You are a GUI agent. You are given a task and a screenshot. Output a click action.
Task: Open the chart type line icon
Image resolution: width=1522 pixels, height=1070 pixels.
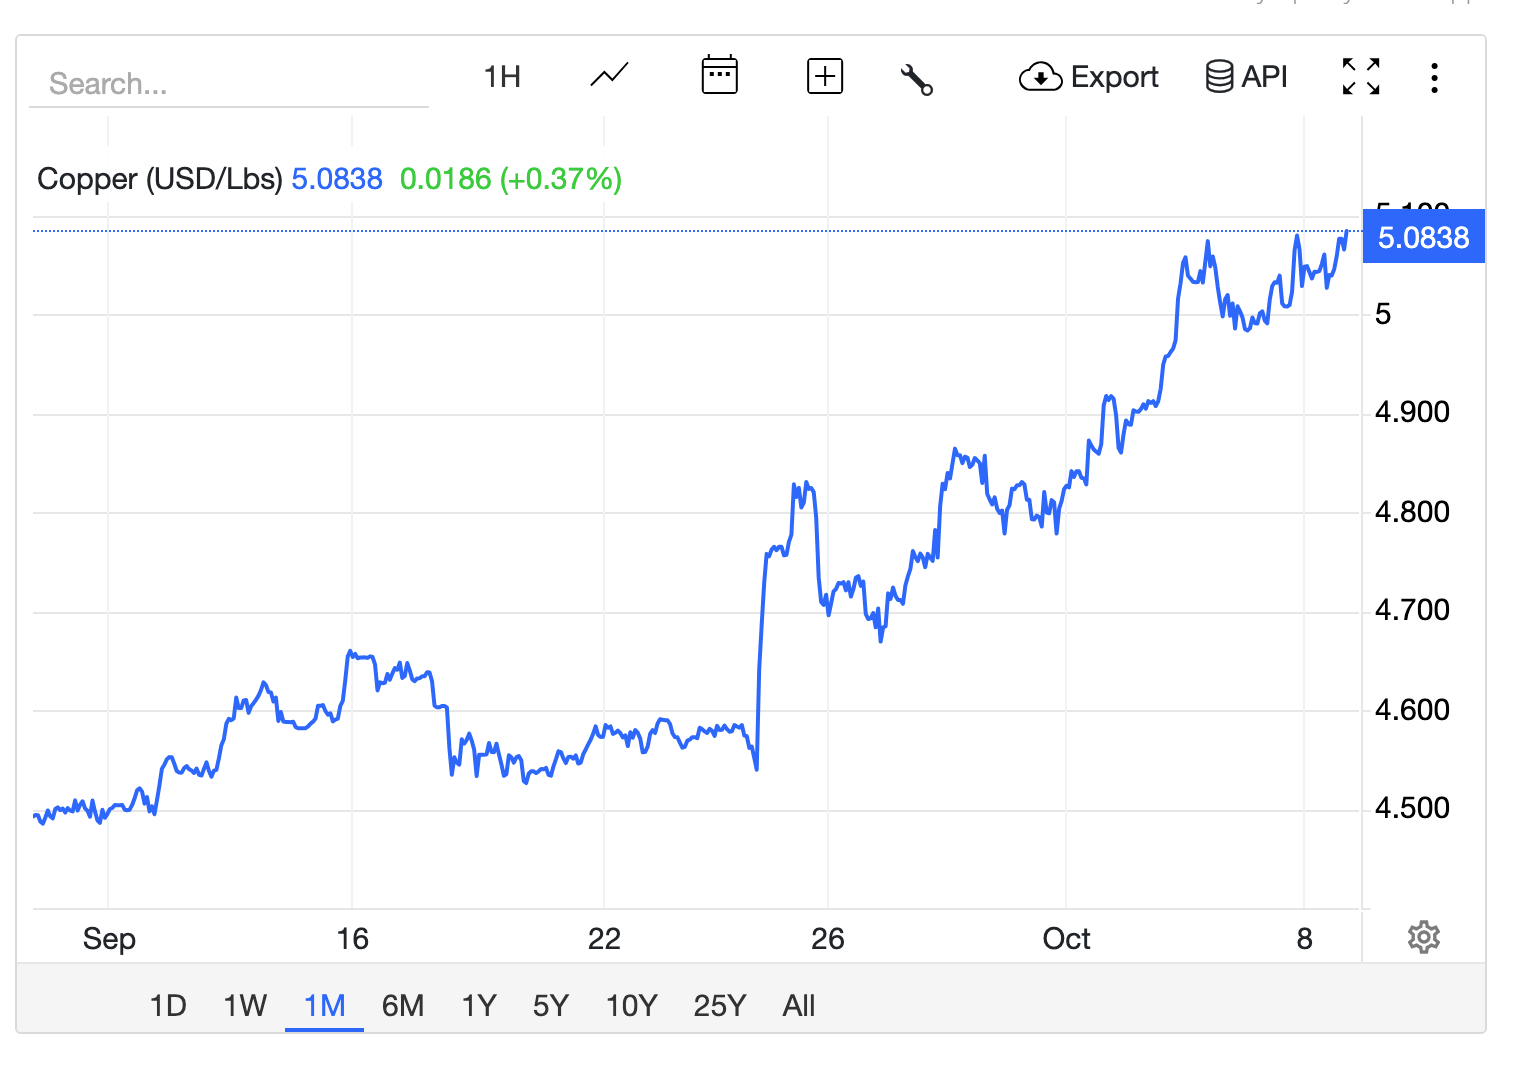609,76
